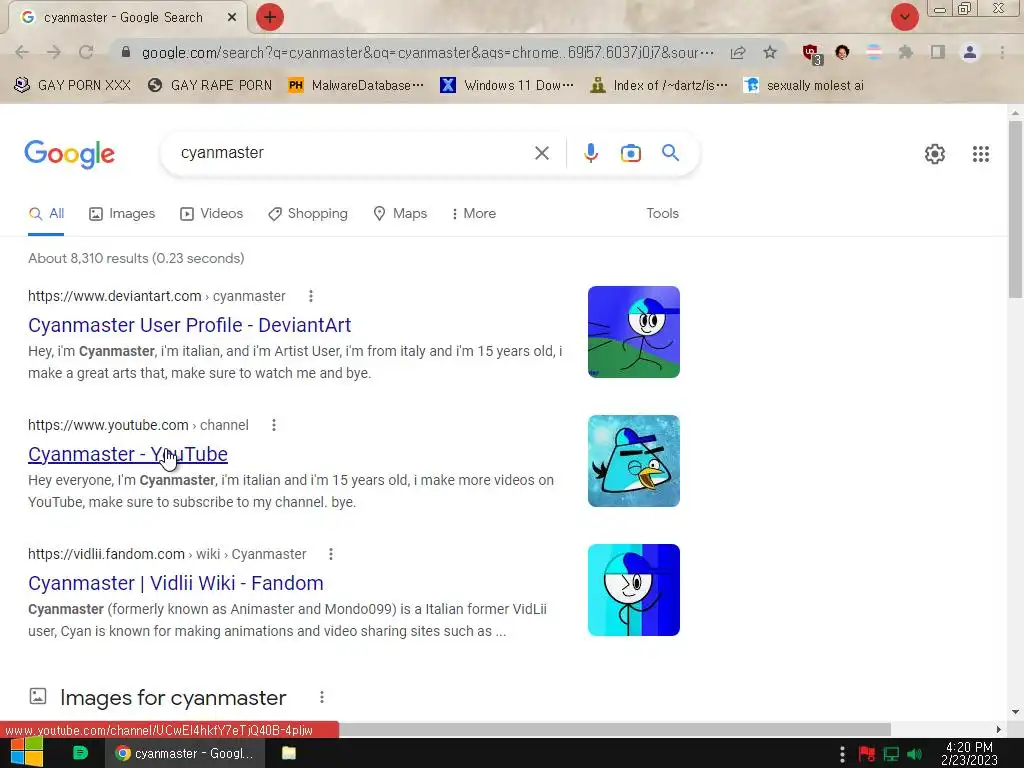This screenshot has height=768, width=1024.
Task: Reload the page with the refresh icon
Action: pyautogui.click(x=86, y=52)
